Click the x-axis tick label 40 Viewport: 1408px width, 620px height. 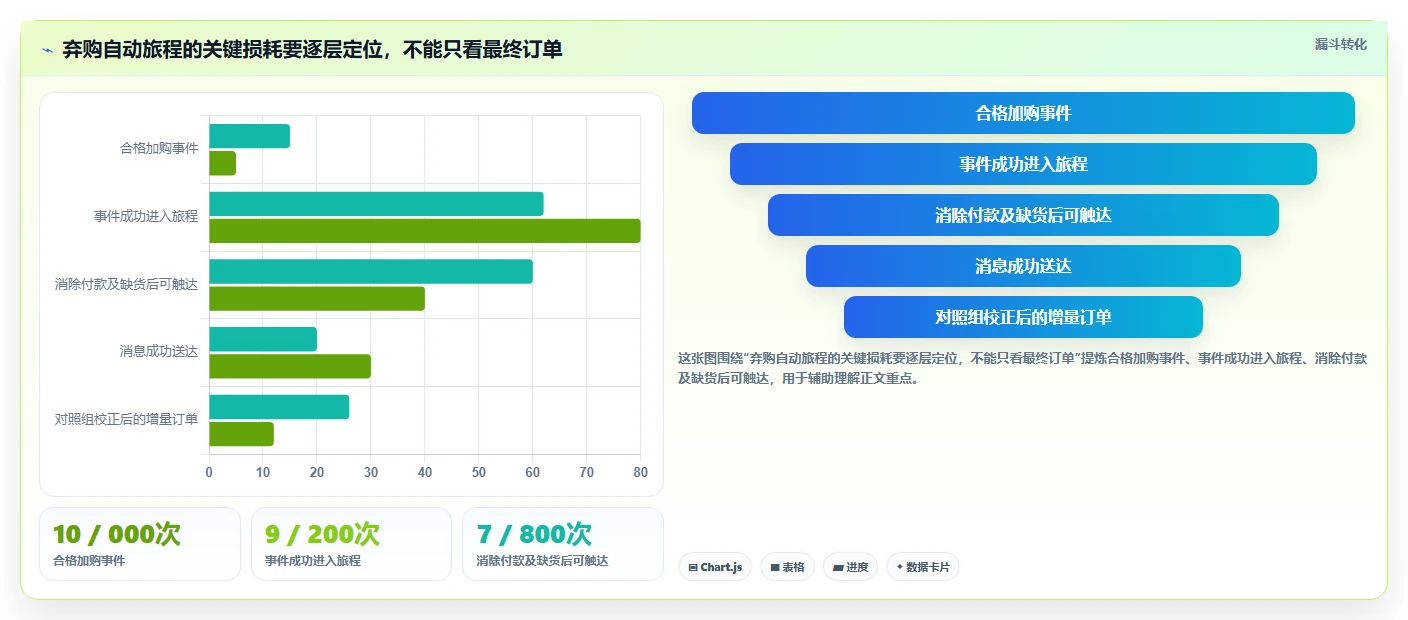(x=425, y=472)
